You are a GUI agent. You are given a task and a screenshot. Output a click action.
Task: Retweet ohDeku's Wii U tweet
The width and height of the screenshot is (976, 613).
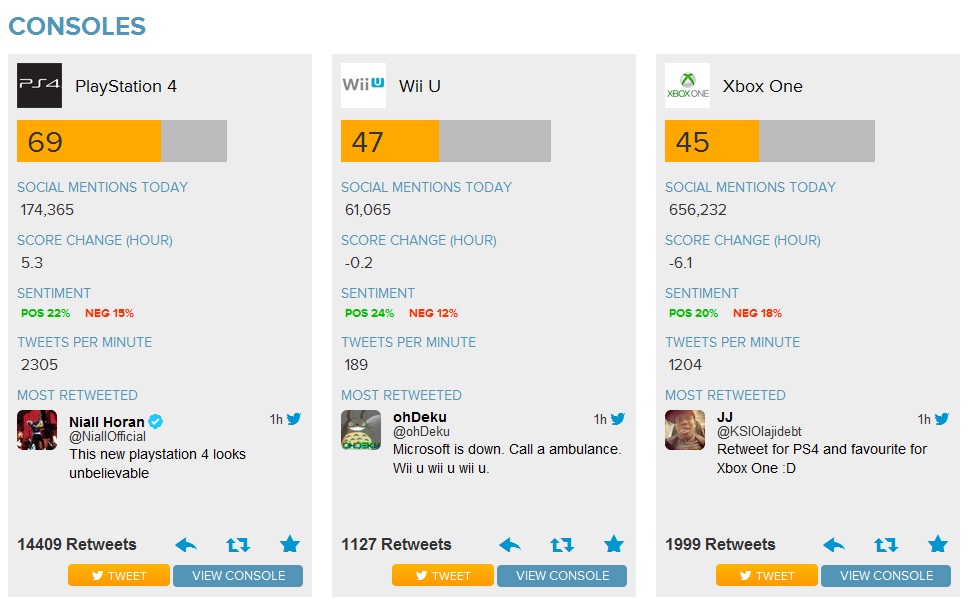click(562, 545)
